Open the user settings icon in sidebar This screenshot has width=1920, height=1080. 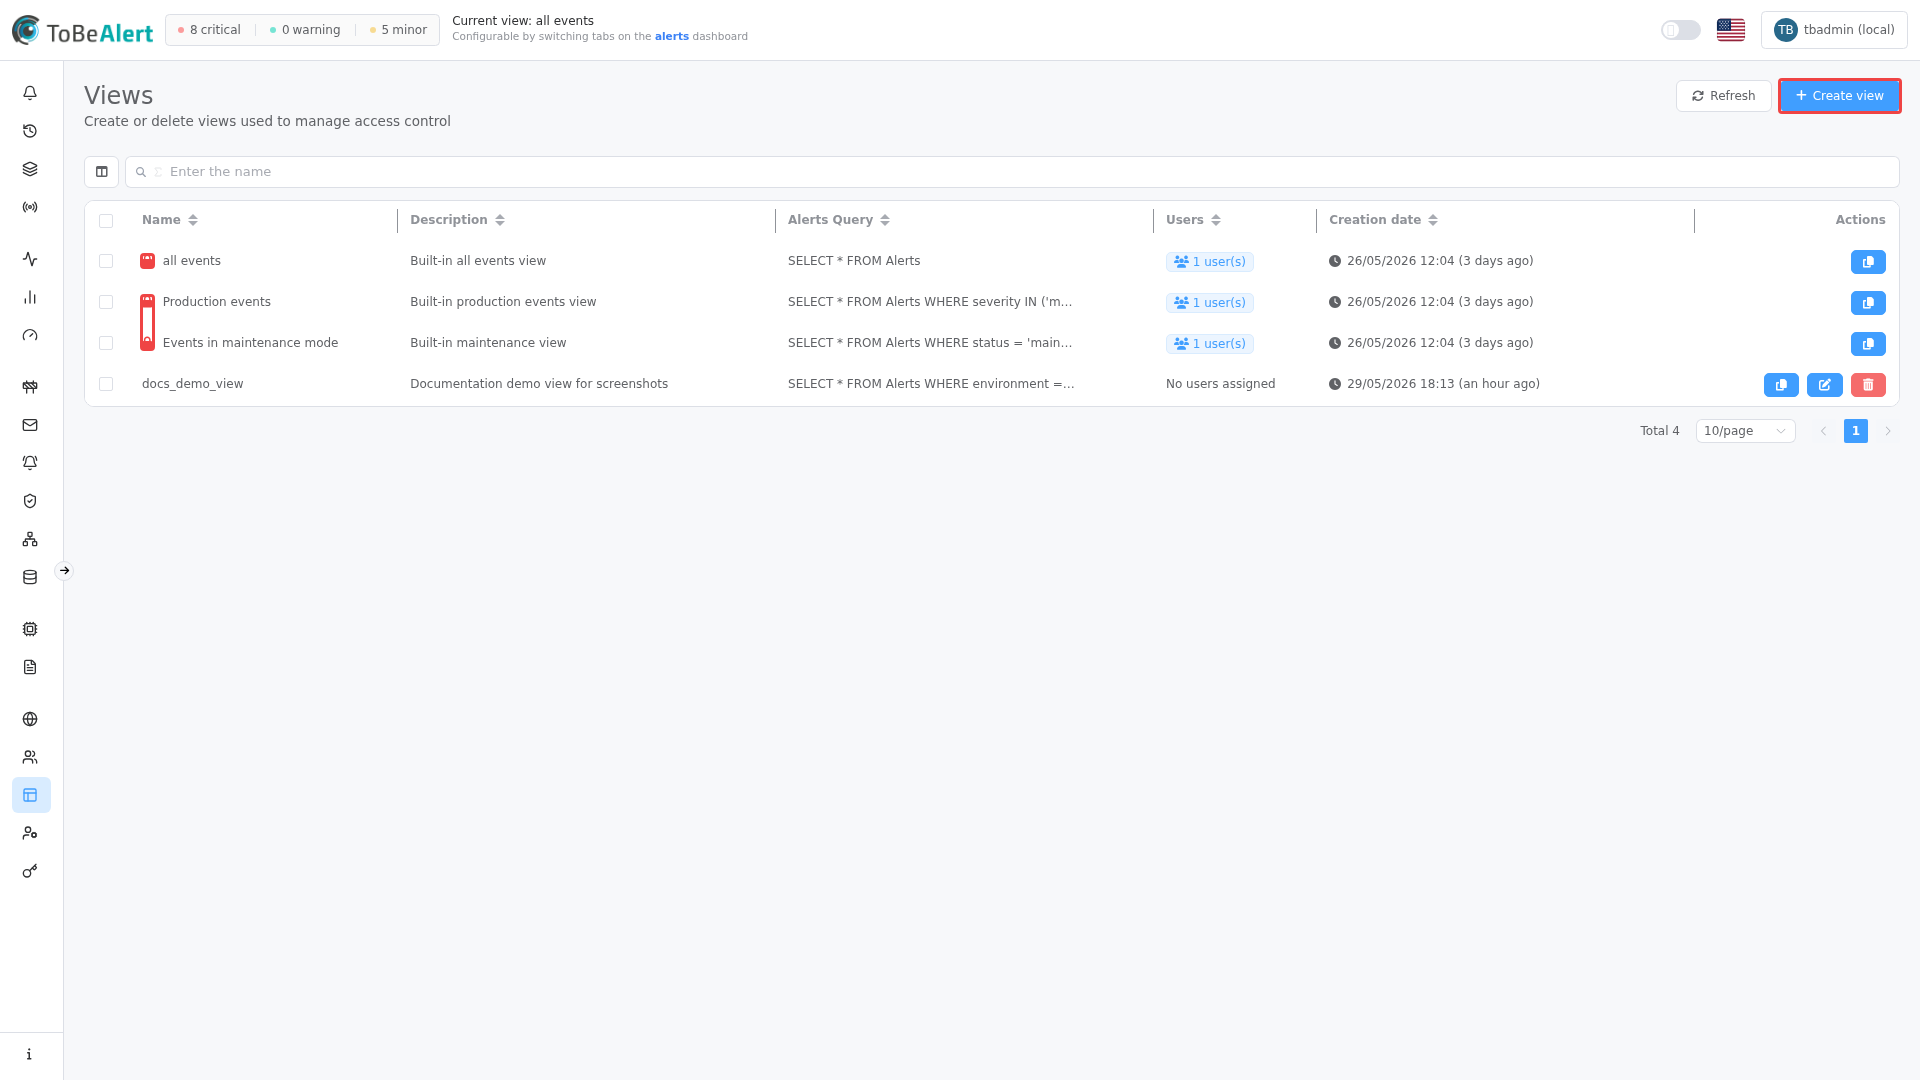coord(30,833)
